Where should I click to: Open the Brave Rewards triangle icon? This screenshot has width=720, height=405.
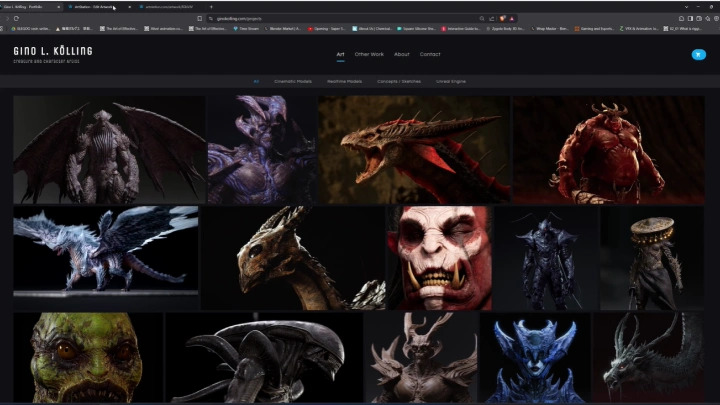click(512, 18)
